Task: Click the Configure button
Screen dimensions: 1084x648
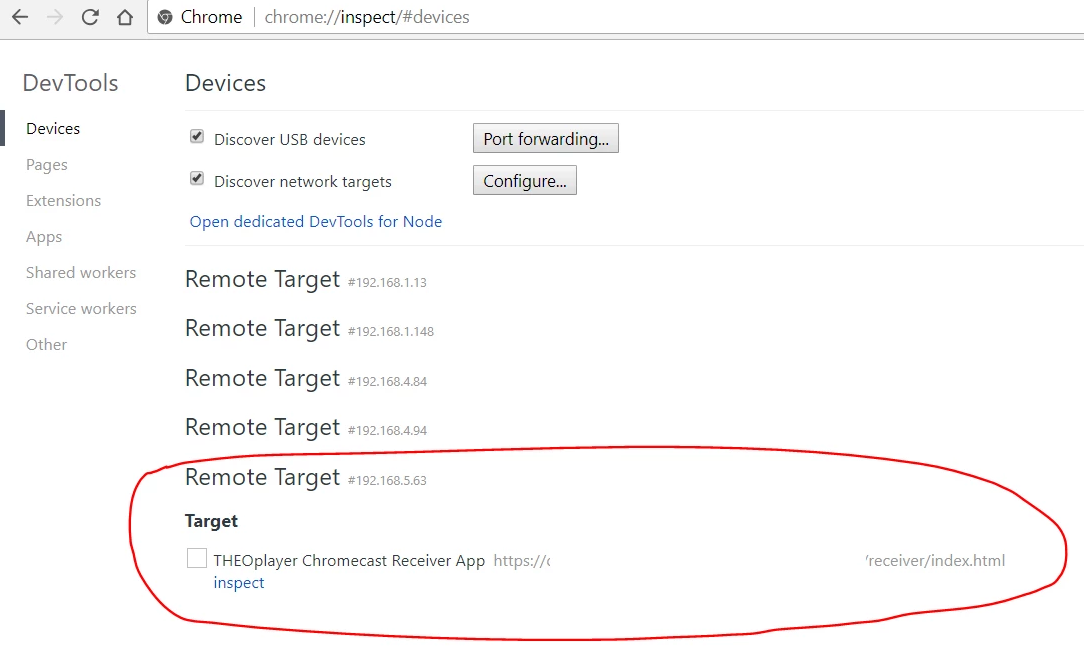Action: pyautogui.click(x=524, y=180)
